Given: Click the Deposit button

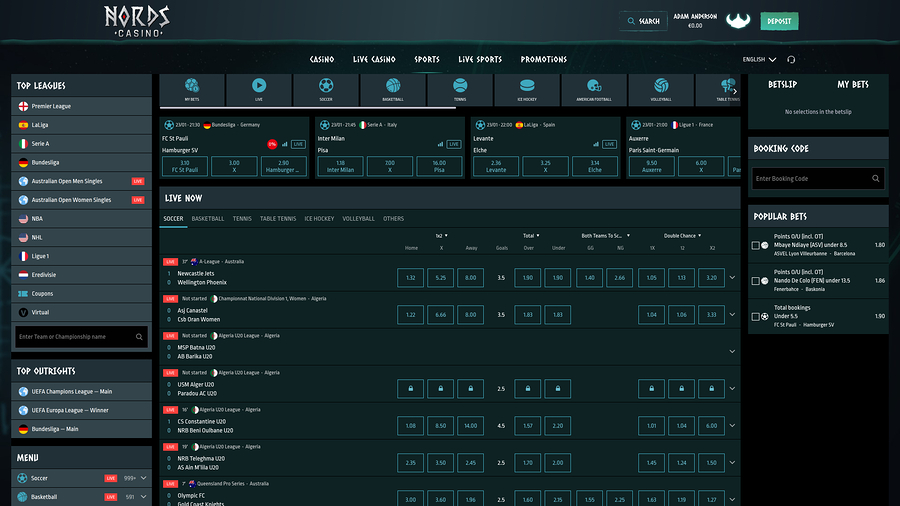Looking at the screenshot, I should pyautogui.click(x=779, y=21).
